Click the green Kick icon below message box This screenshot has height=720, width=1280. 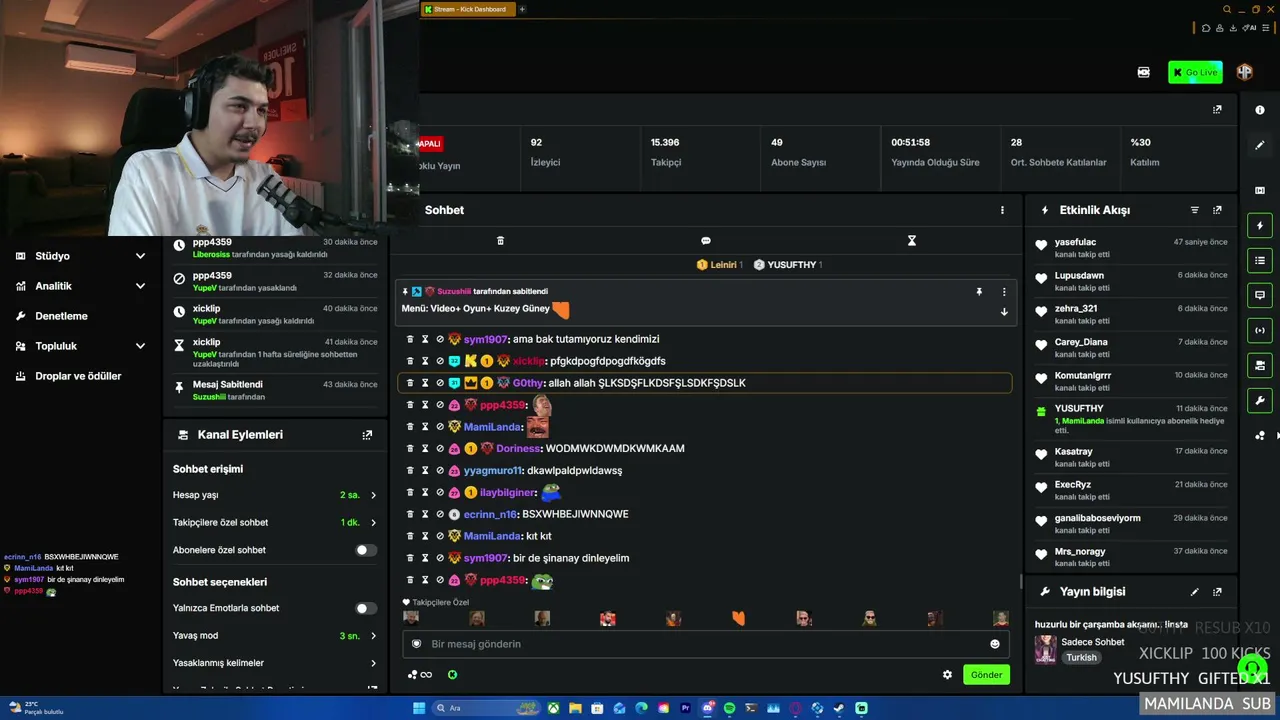tap(452, 675)
